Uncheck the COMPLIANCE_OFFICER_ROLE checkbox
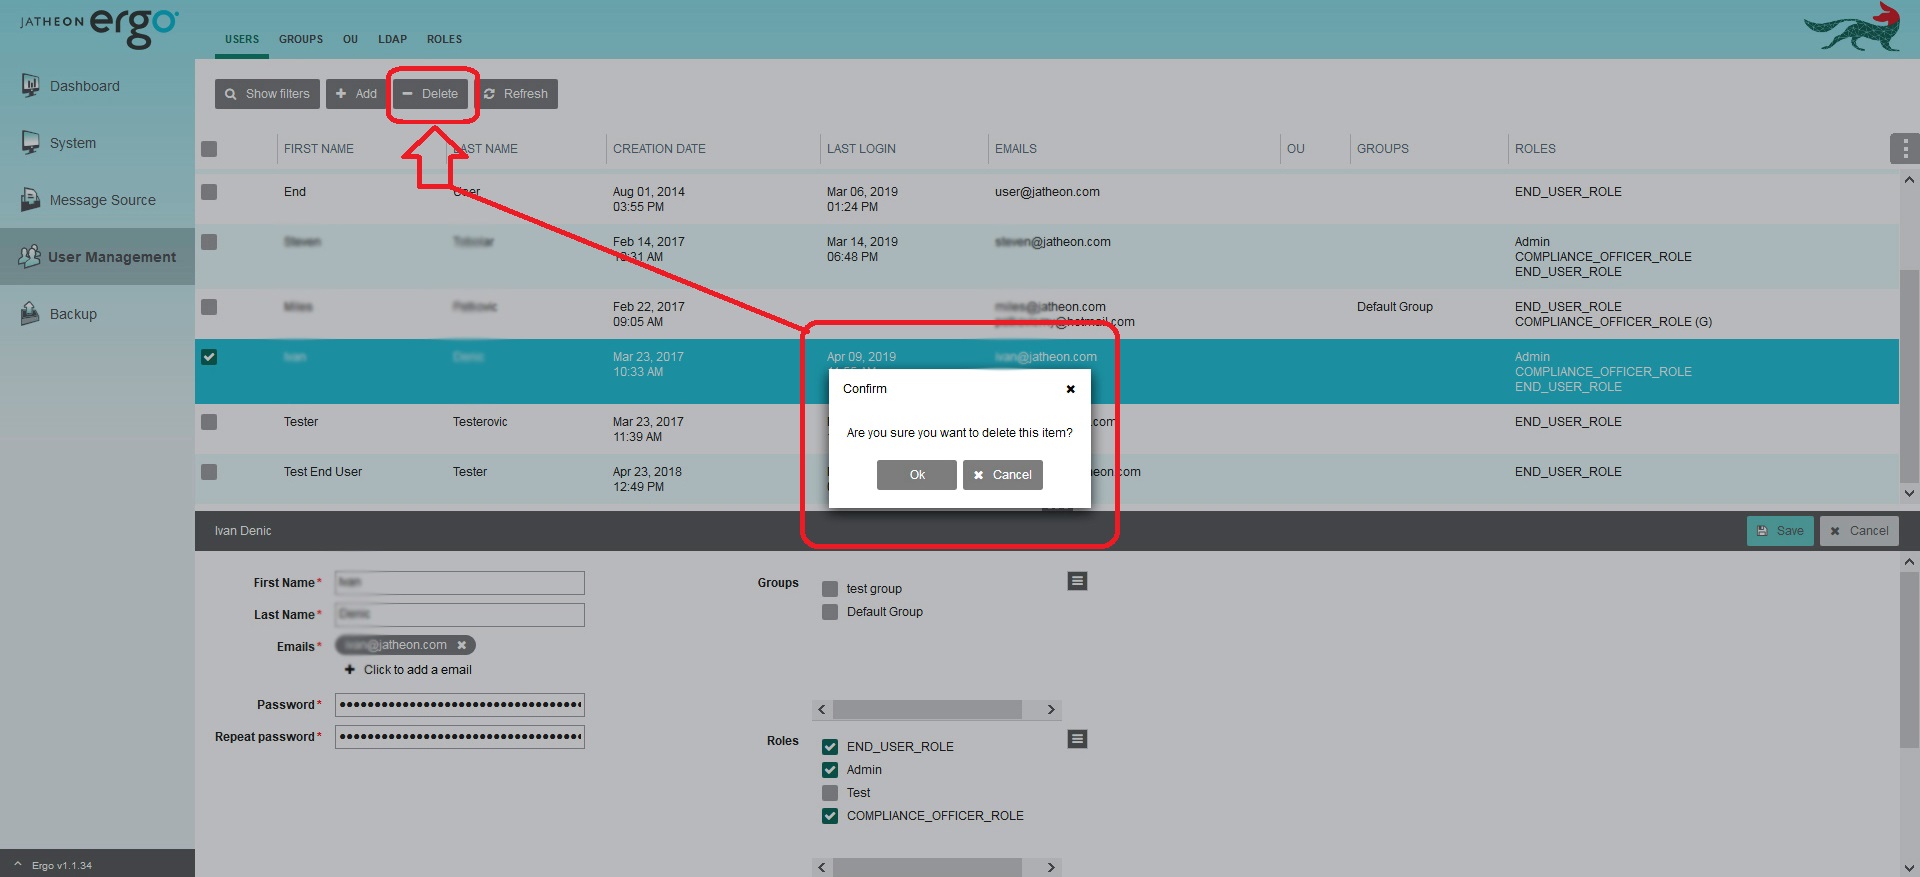Image resolution: width=1920 pixels, height=877 pixels. pos(830,816)
